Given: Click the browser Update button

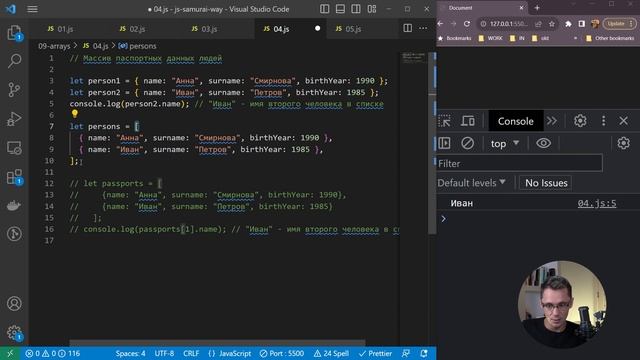Looking at the screenshot, I should coord(619,24).
